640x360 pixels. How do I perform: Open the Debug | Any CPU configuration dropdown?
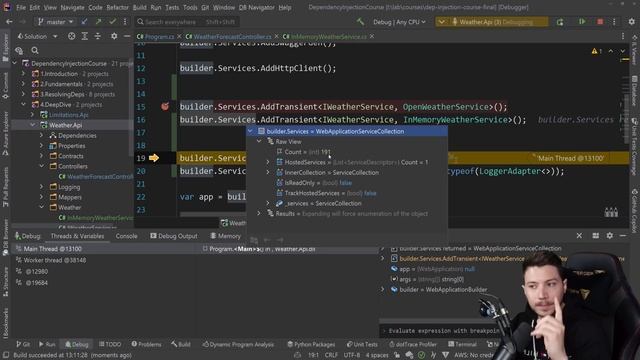[x=399, y=22]
